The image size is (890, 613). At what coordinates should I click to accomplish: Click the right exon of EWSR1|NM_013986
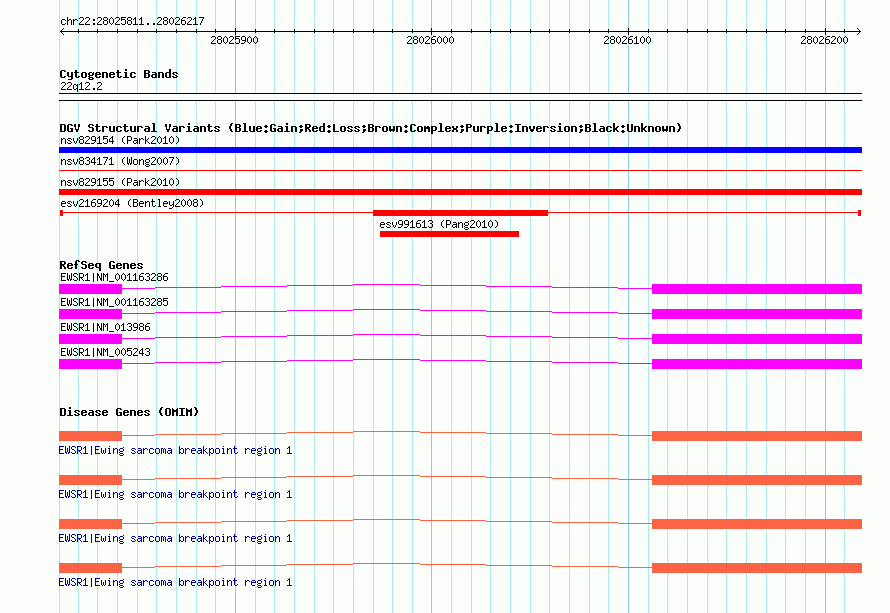757,339
